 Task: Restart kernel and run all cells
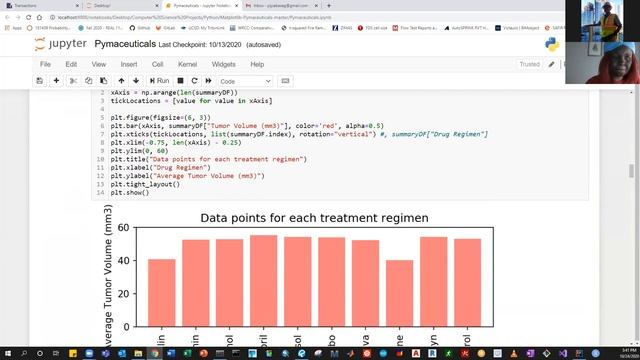pyautogui.click(x=209, y=81)
